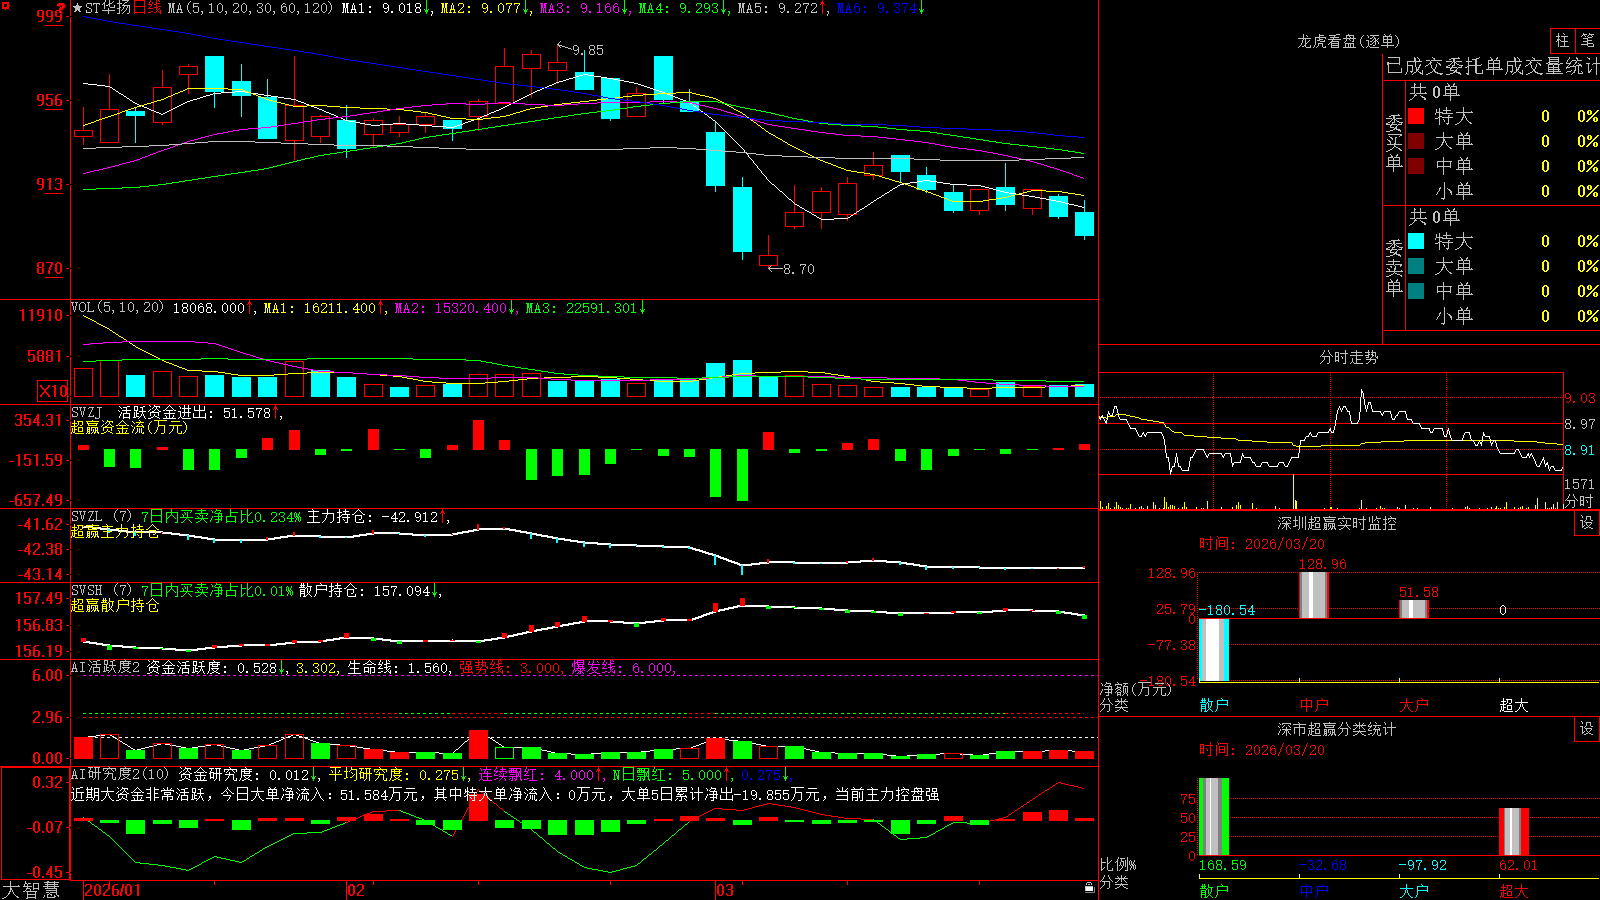Click the 8.70 low price annotation
The height and width of the screenshot is (900, 1600).
(799, 269)
